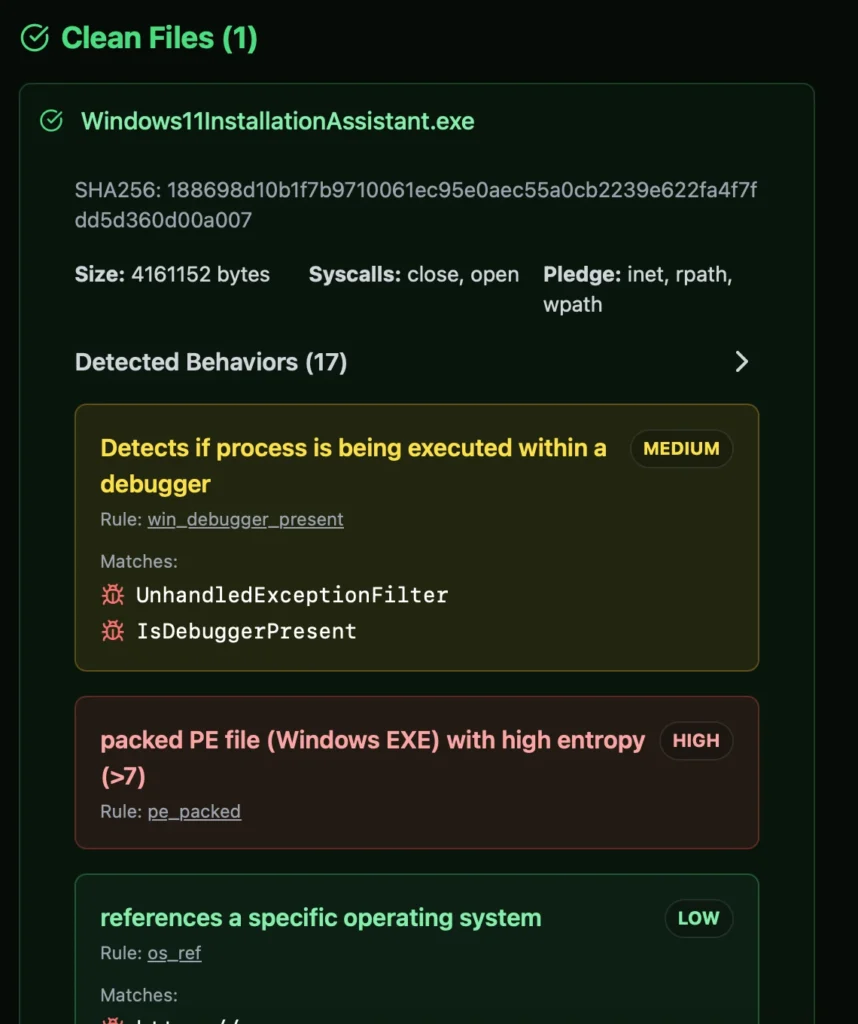Open the pe_packed rule link
This screenshot has height=1024, width=858.
click(x=194, y=812)
